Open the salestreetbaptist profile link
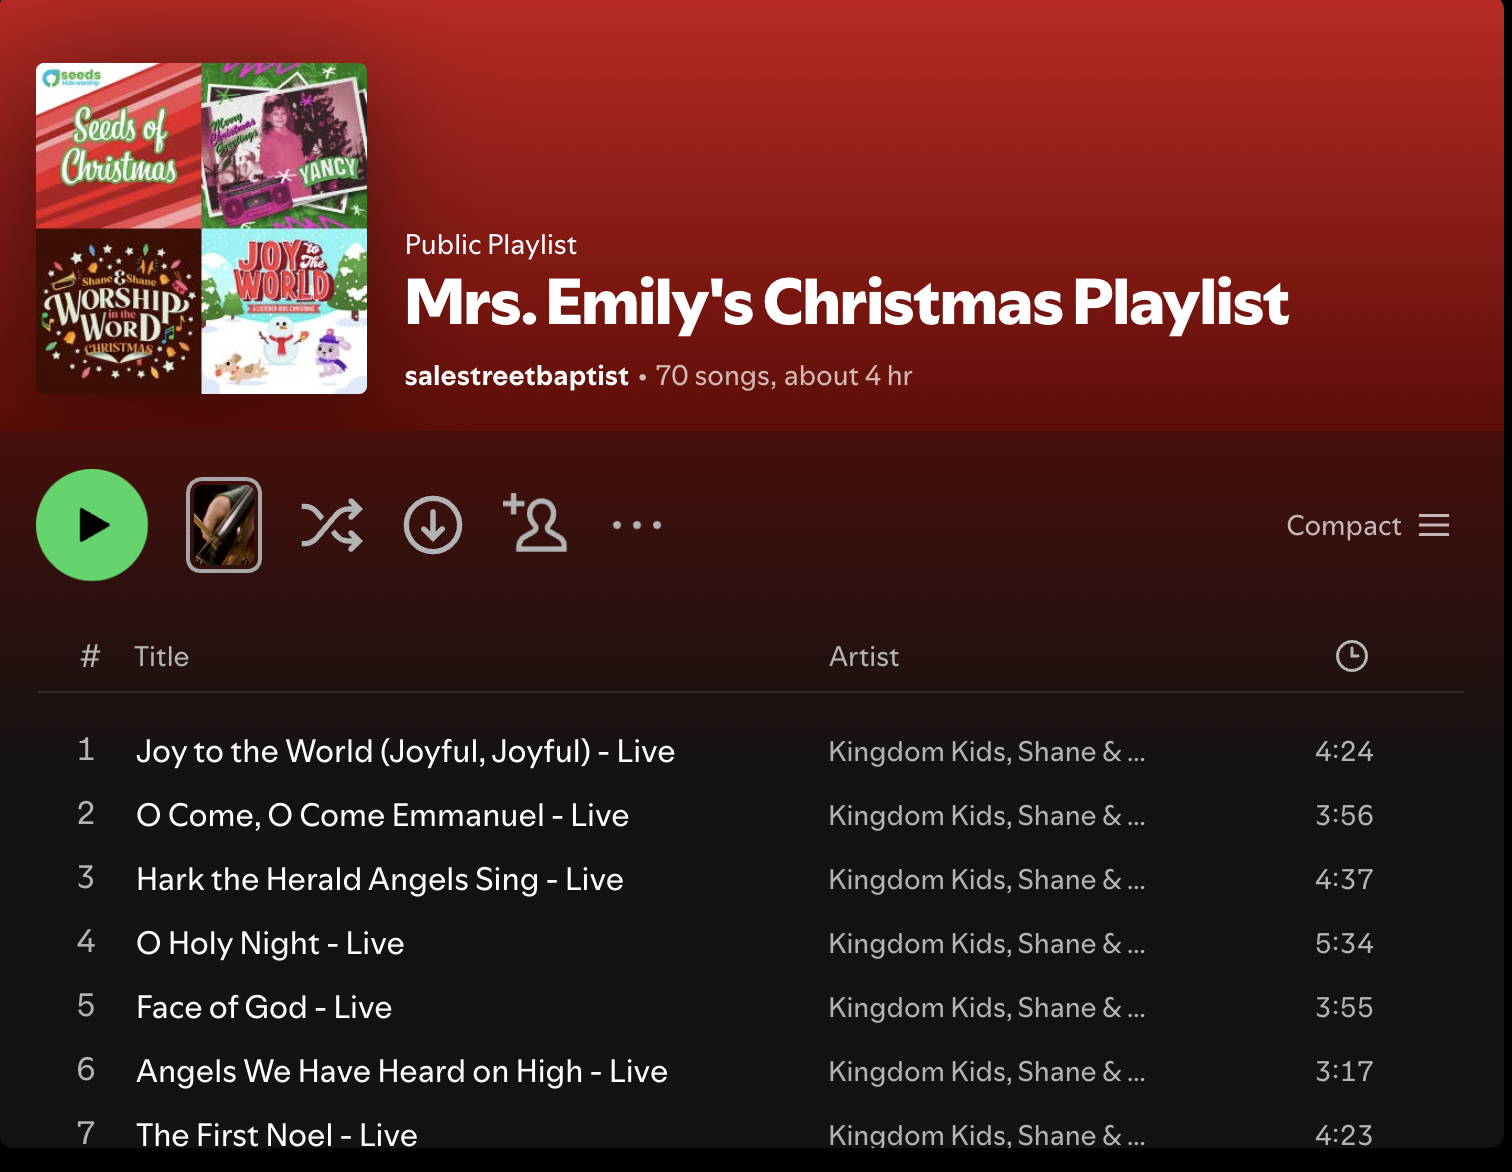Viewport: 1512px width, 1172px height. (516, 376)
